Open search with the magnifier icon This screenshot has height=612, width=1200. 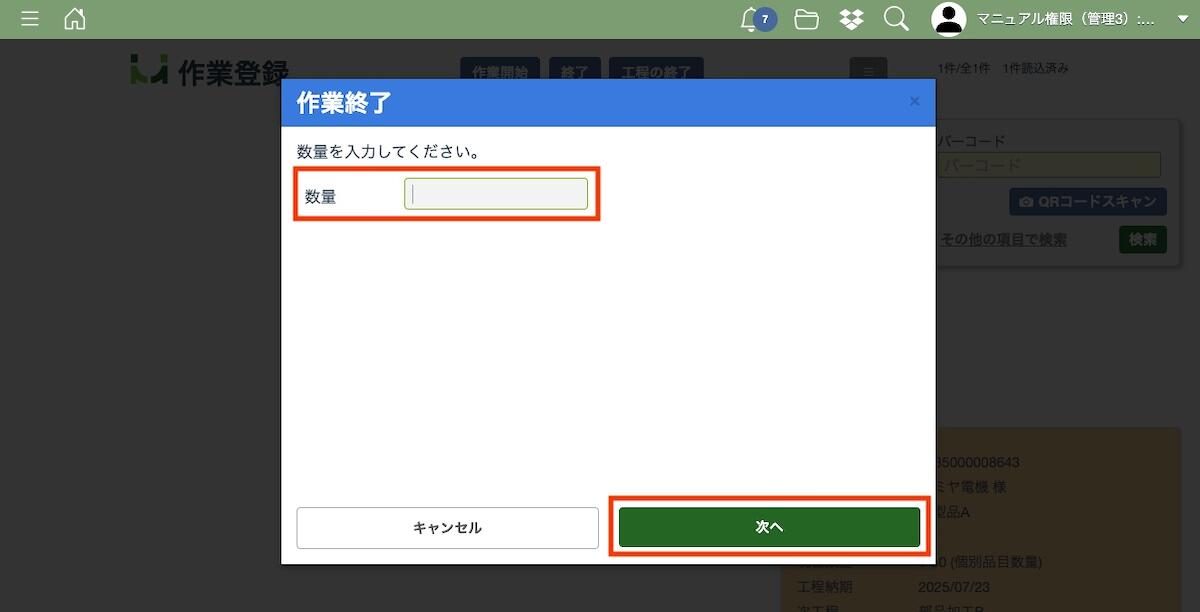(896, 19)
